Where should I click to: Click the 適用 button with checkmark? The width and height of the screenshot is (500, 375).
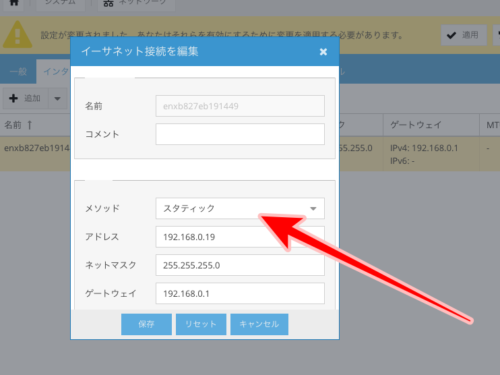click(464, 35)
